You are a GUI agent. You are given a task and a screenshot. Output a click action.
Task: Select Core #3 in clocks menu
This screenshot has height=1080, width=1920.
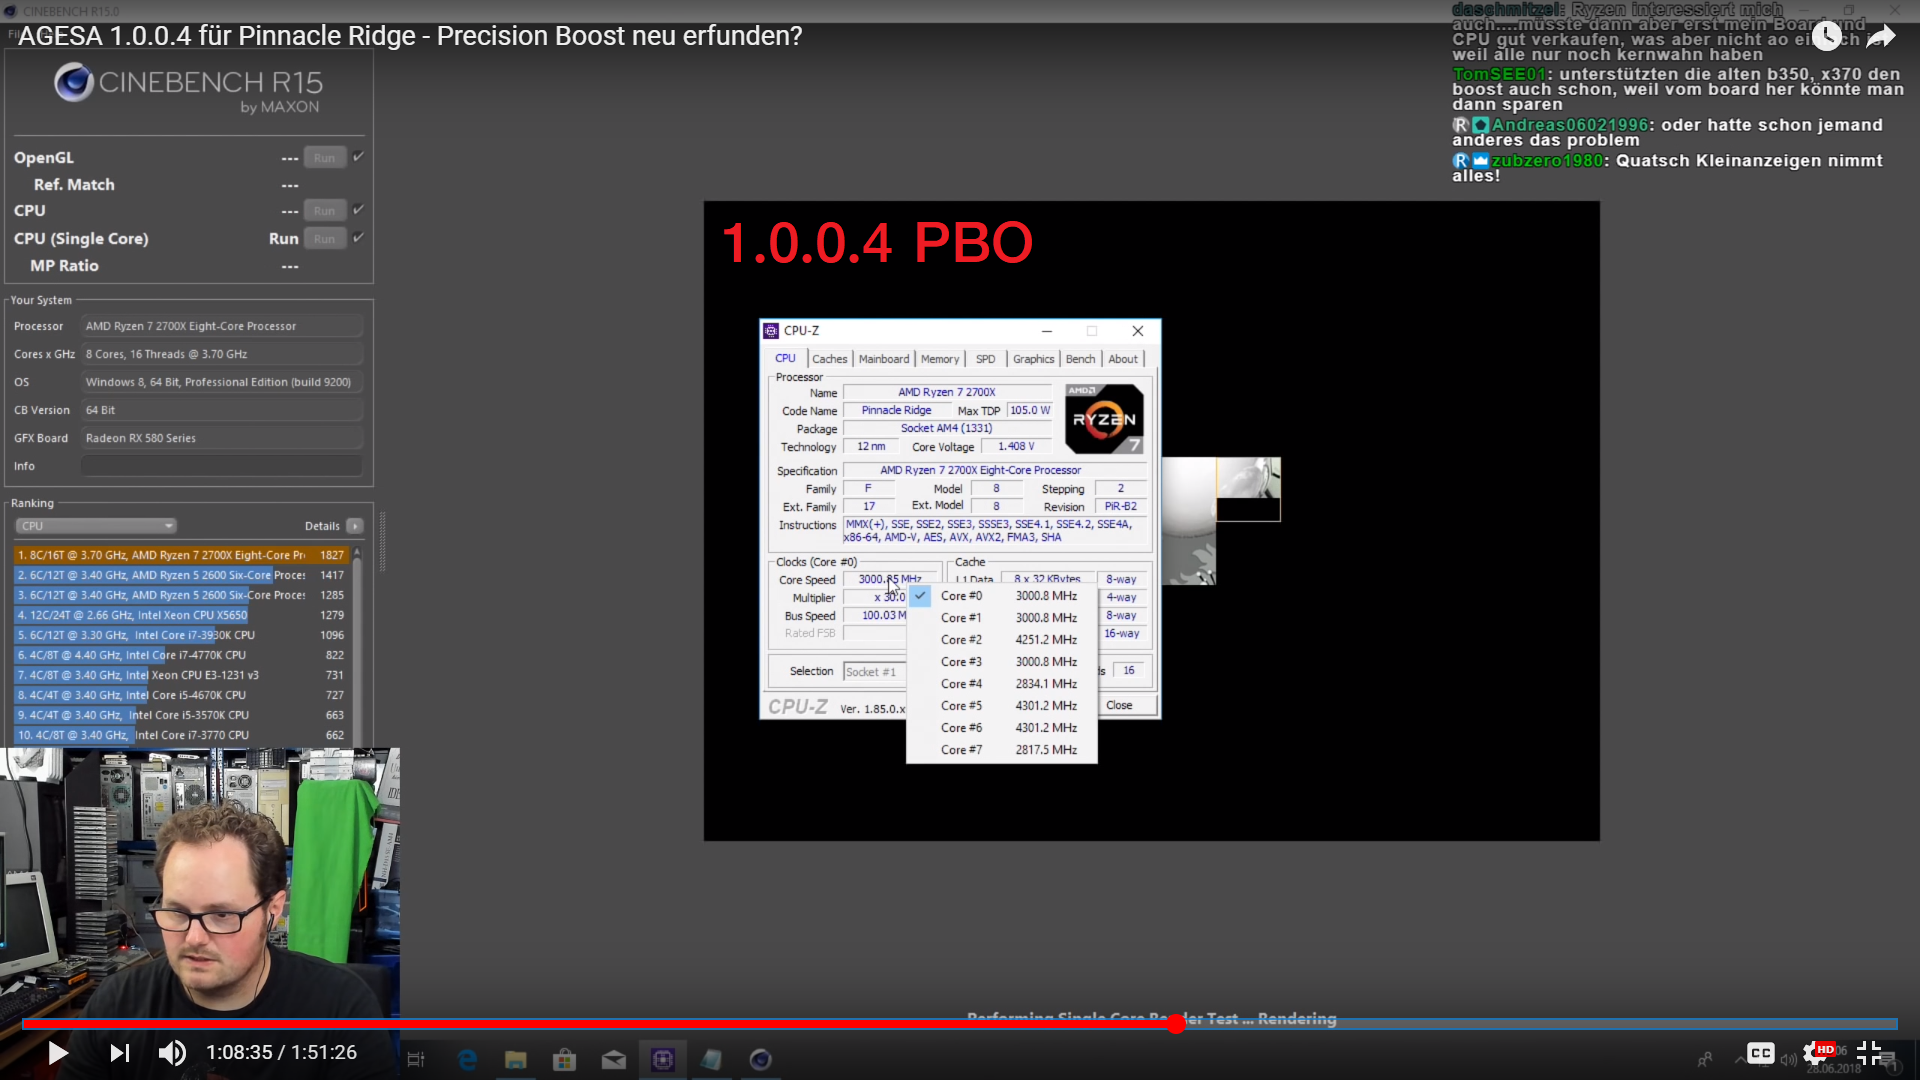(x=1002, y=662)
